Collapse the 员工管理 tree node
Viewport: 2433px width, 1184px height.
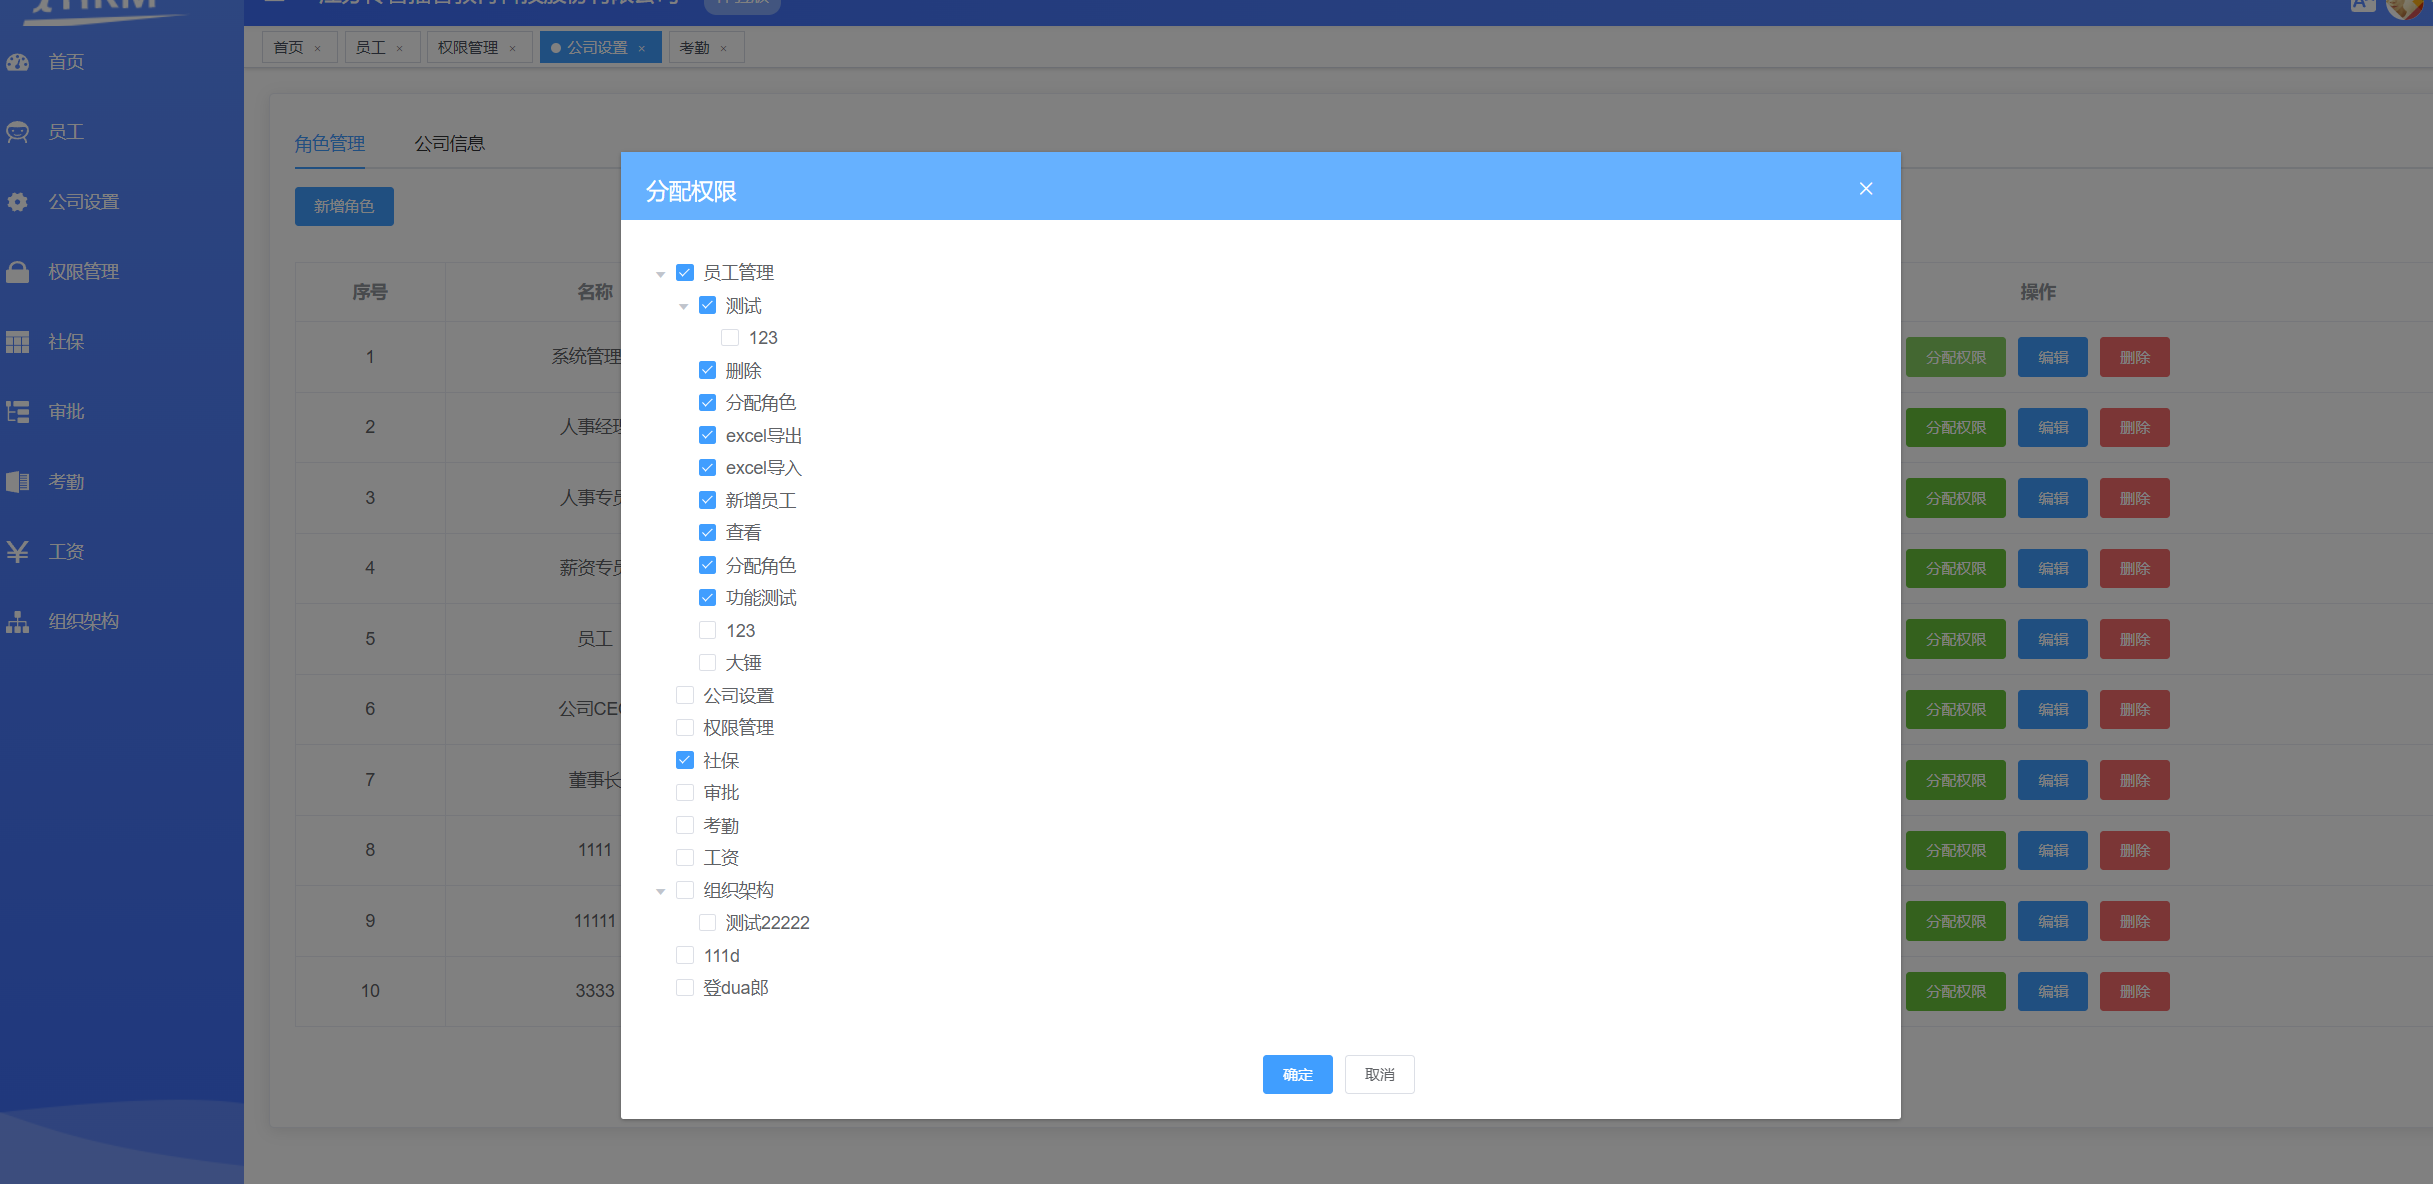661,274
